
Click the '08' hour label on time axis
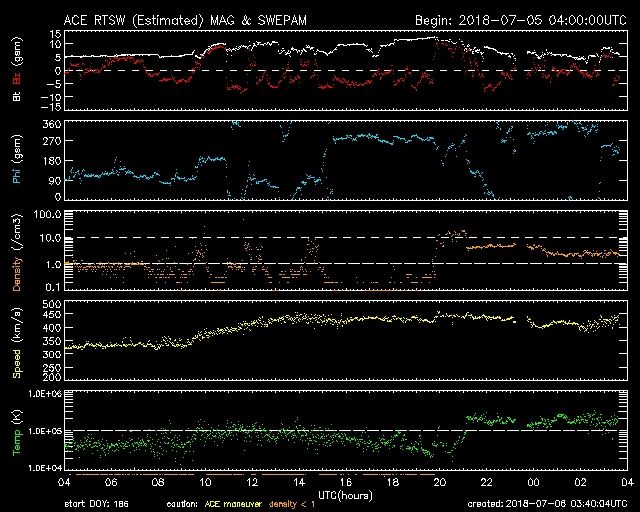[x=158, y=483]
